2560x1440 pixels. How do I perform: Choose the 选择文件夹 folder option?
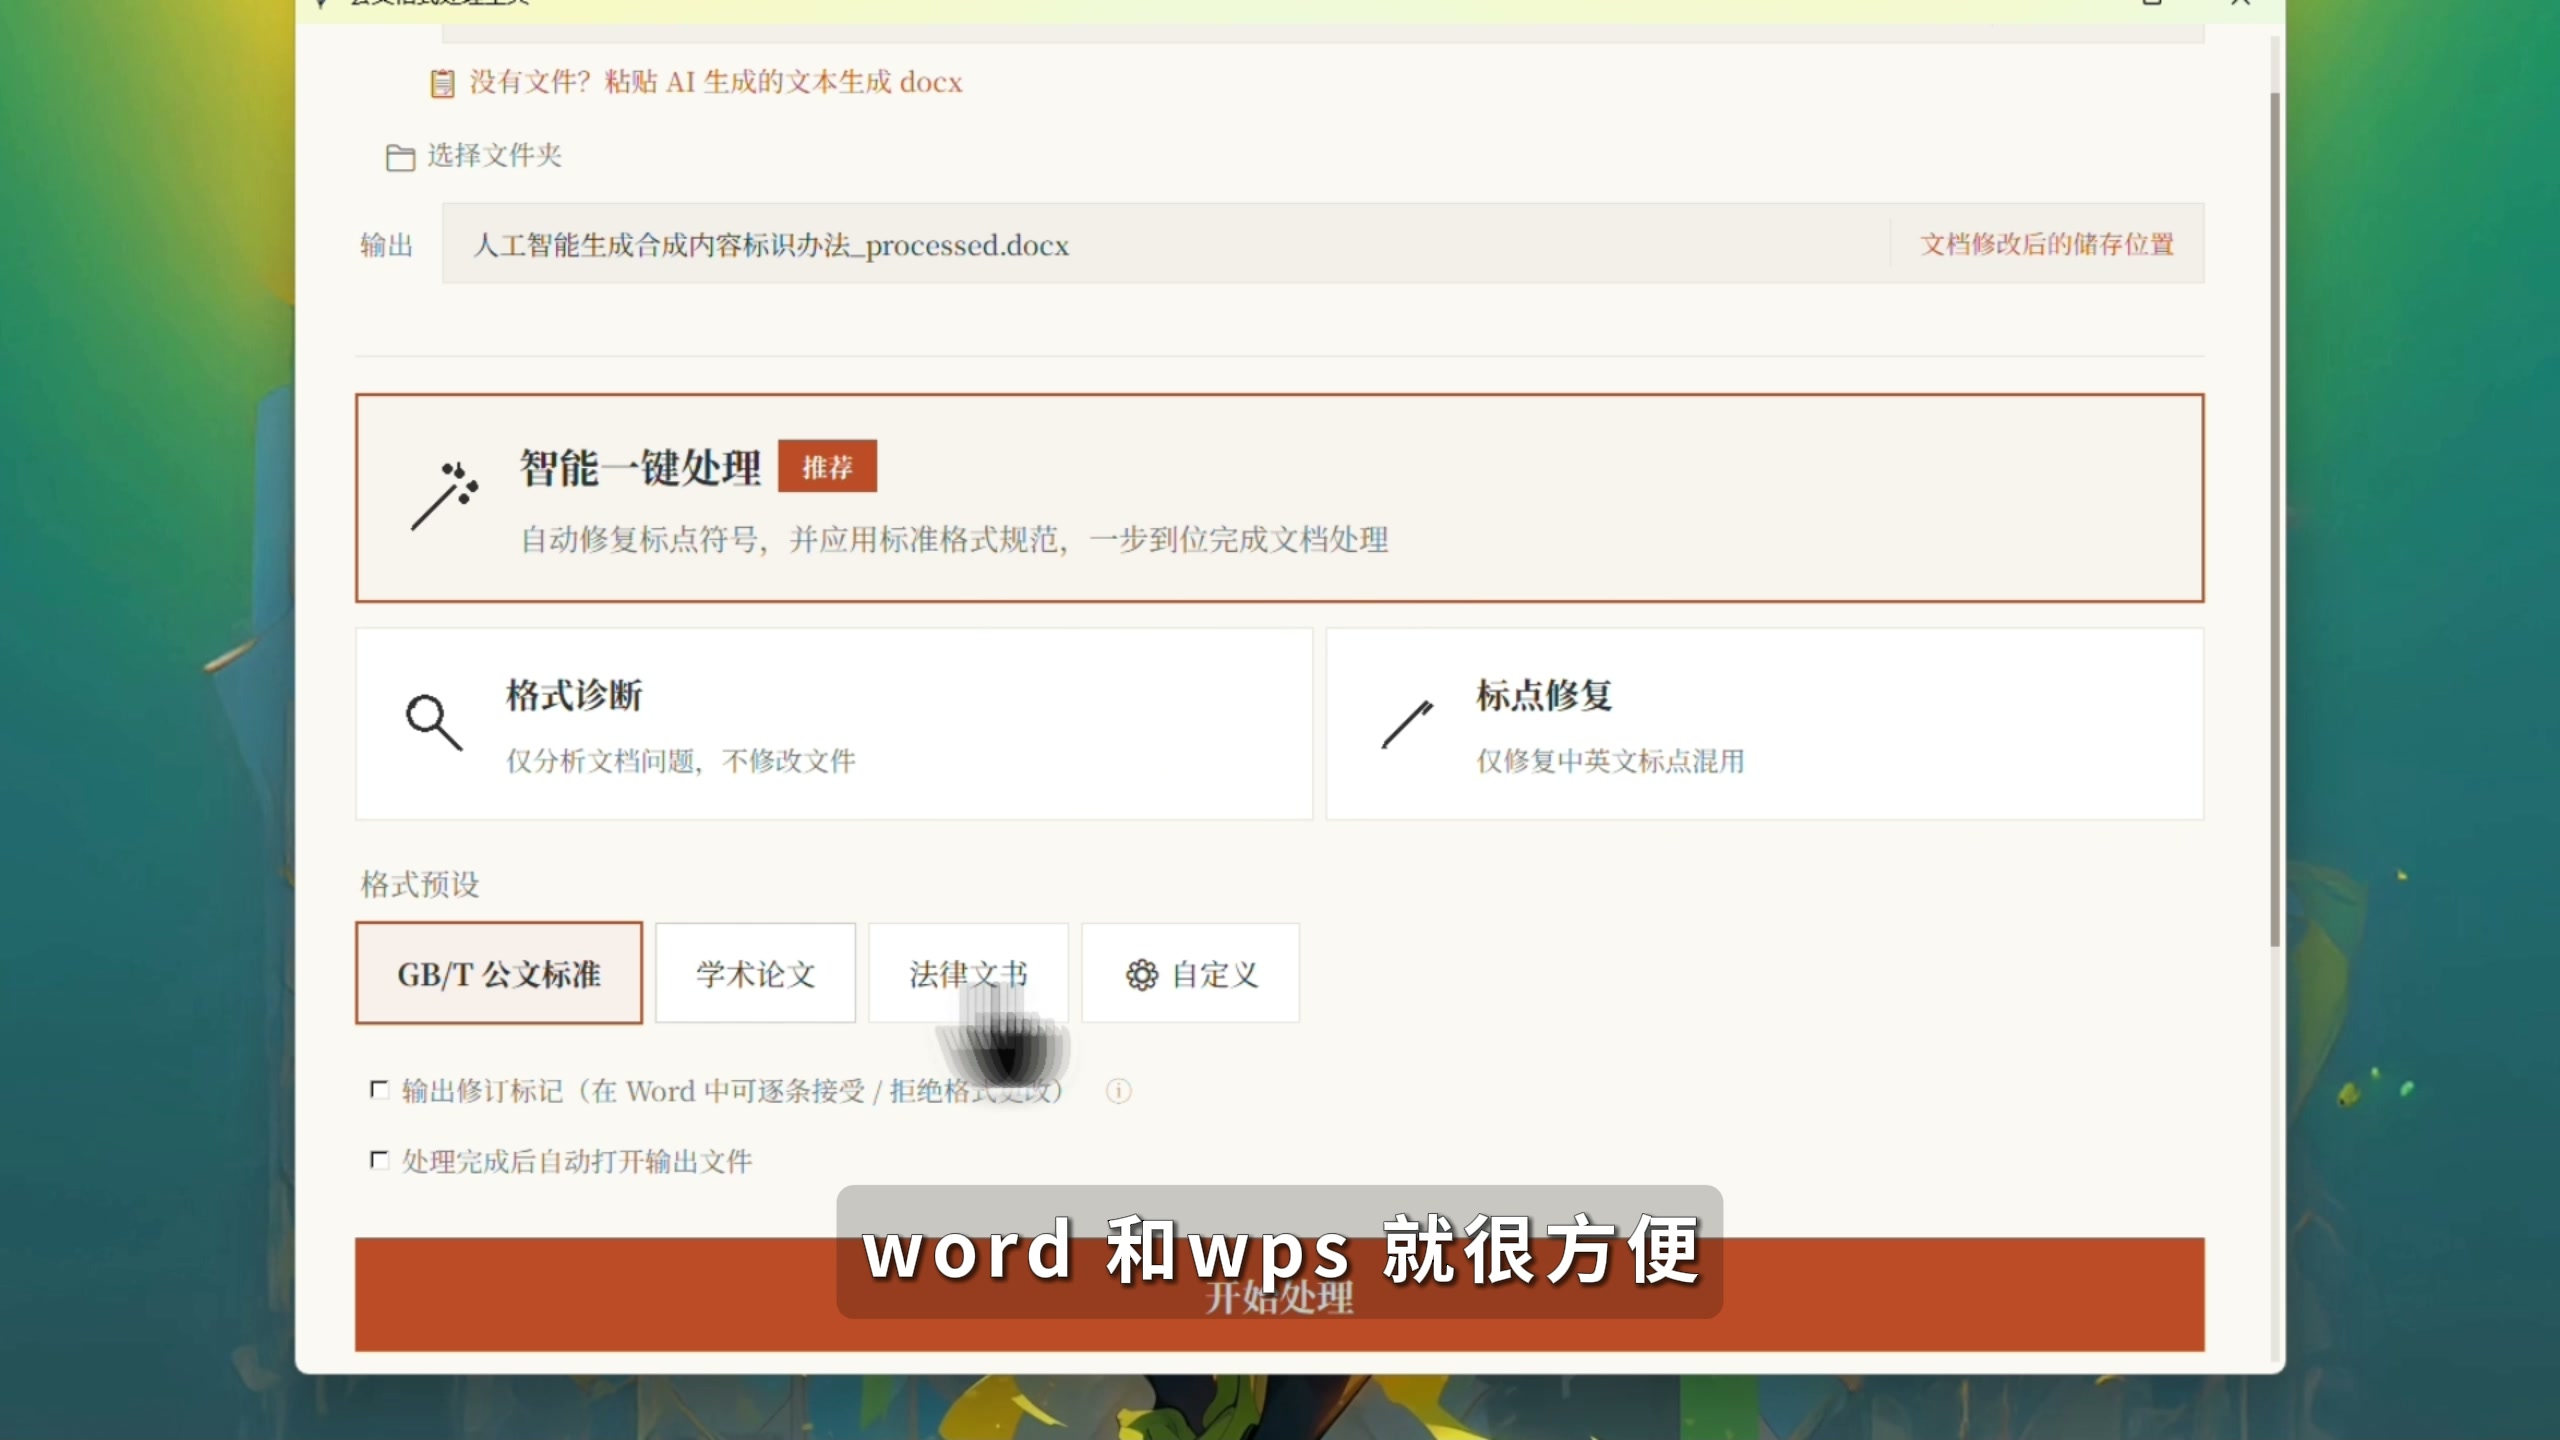[494, 155]
